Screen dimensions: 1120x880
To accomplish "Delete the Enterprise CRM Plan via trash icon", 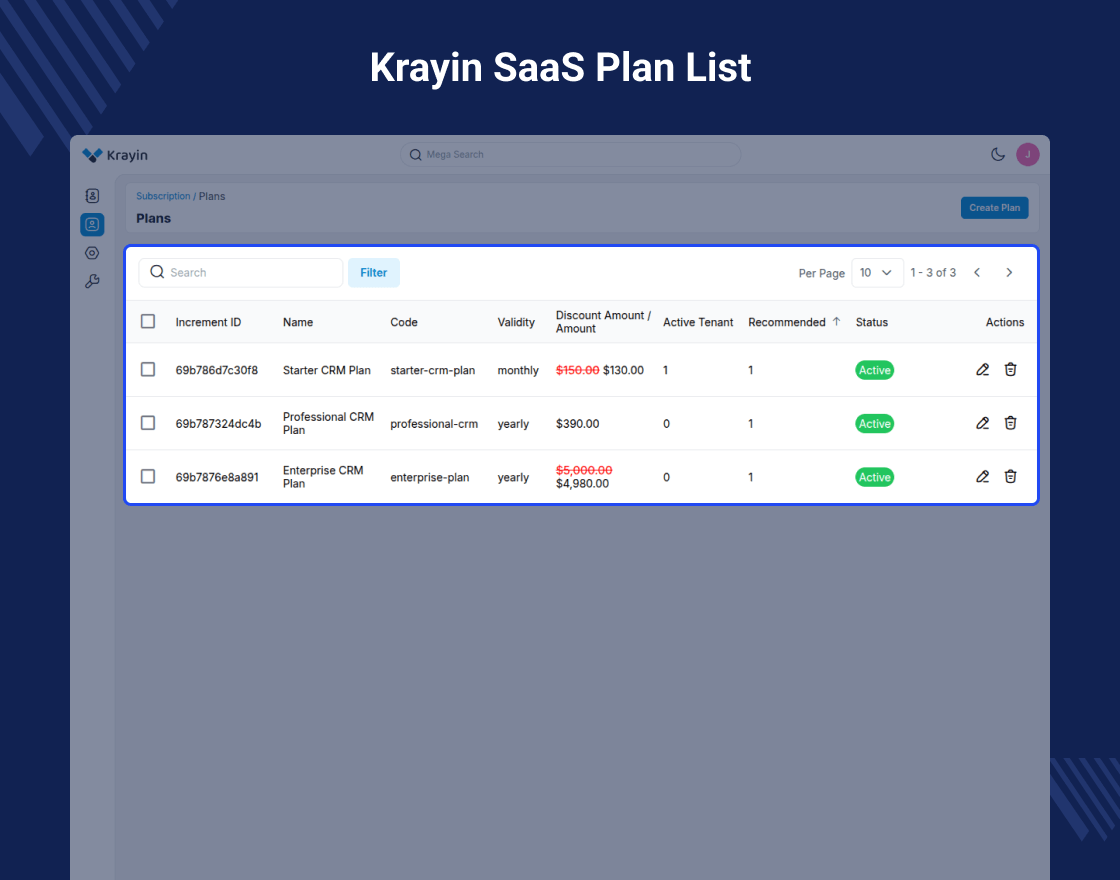I will [x=1010, y=477].
